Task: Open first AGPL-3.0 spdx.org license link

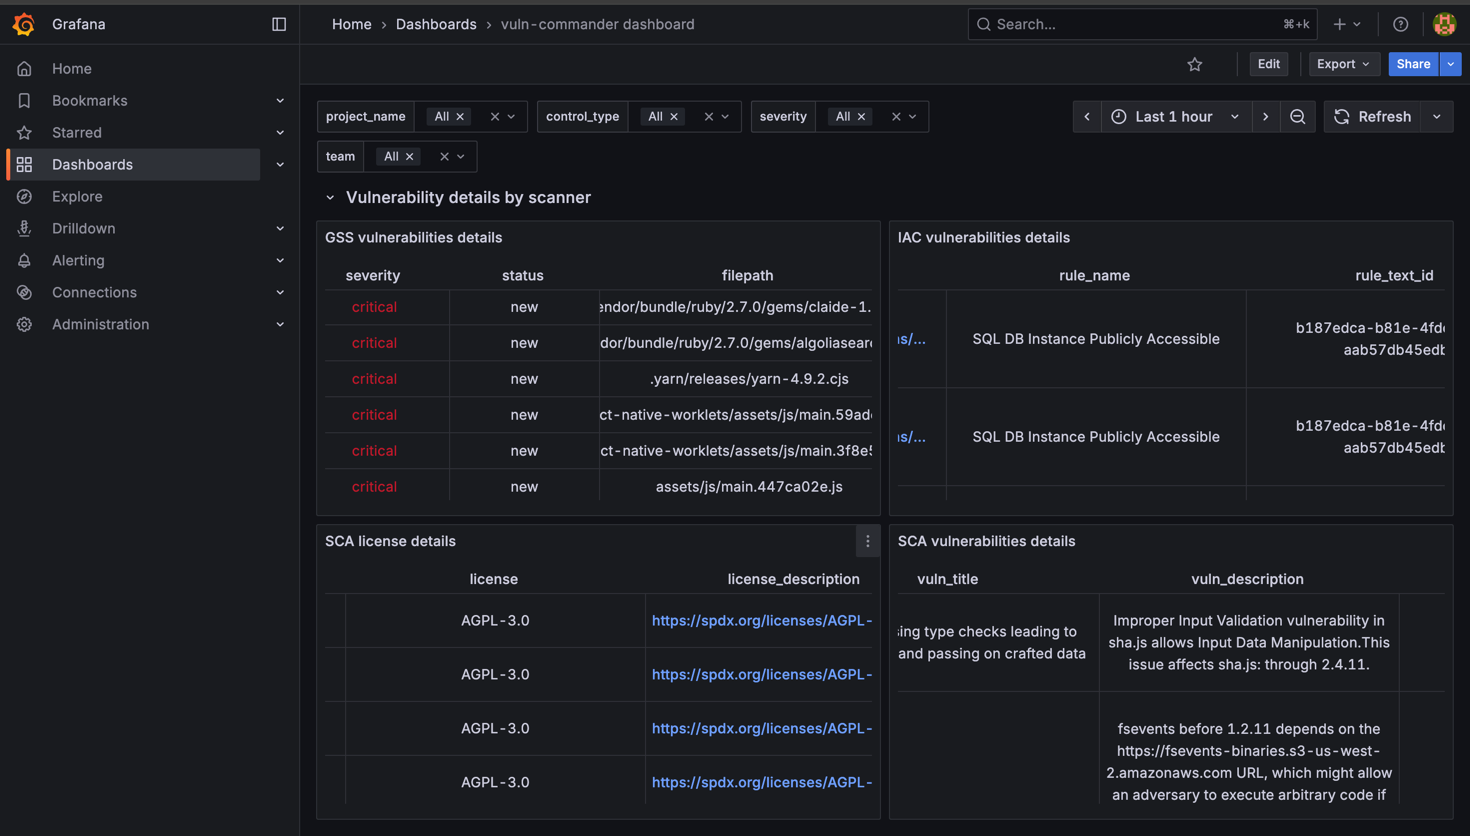Action: pos(762,621)
